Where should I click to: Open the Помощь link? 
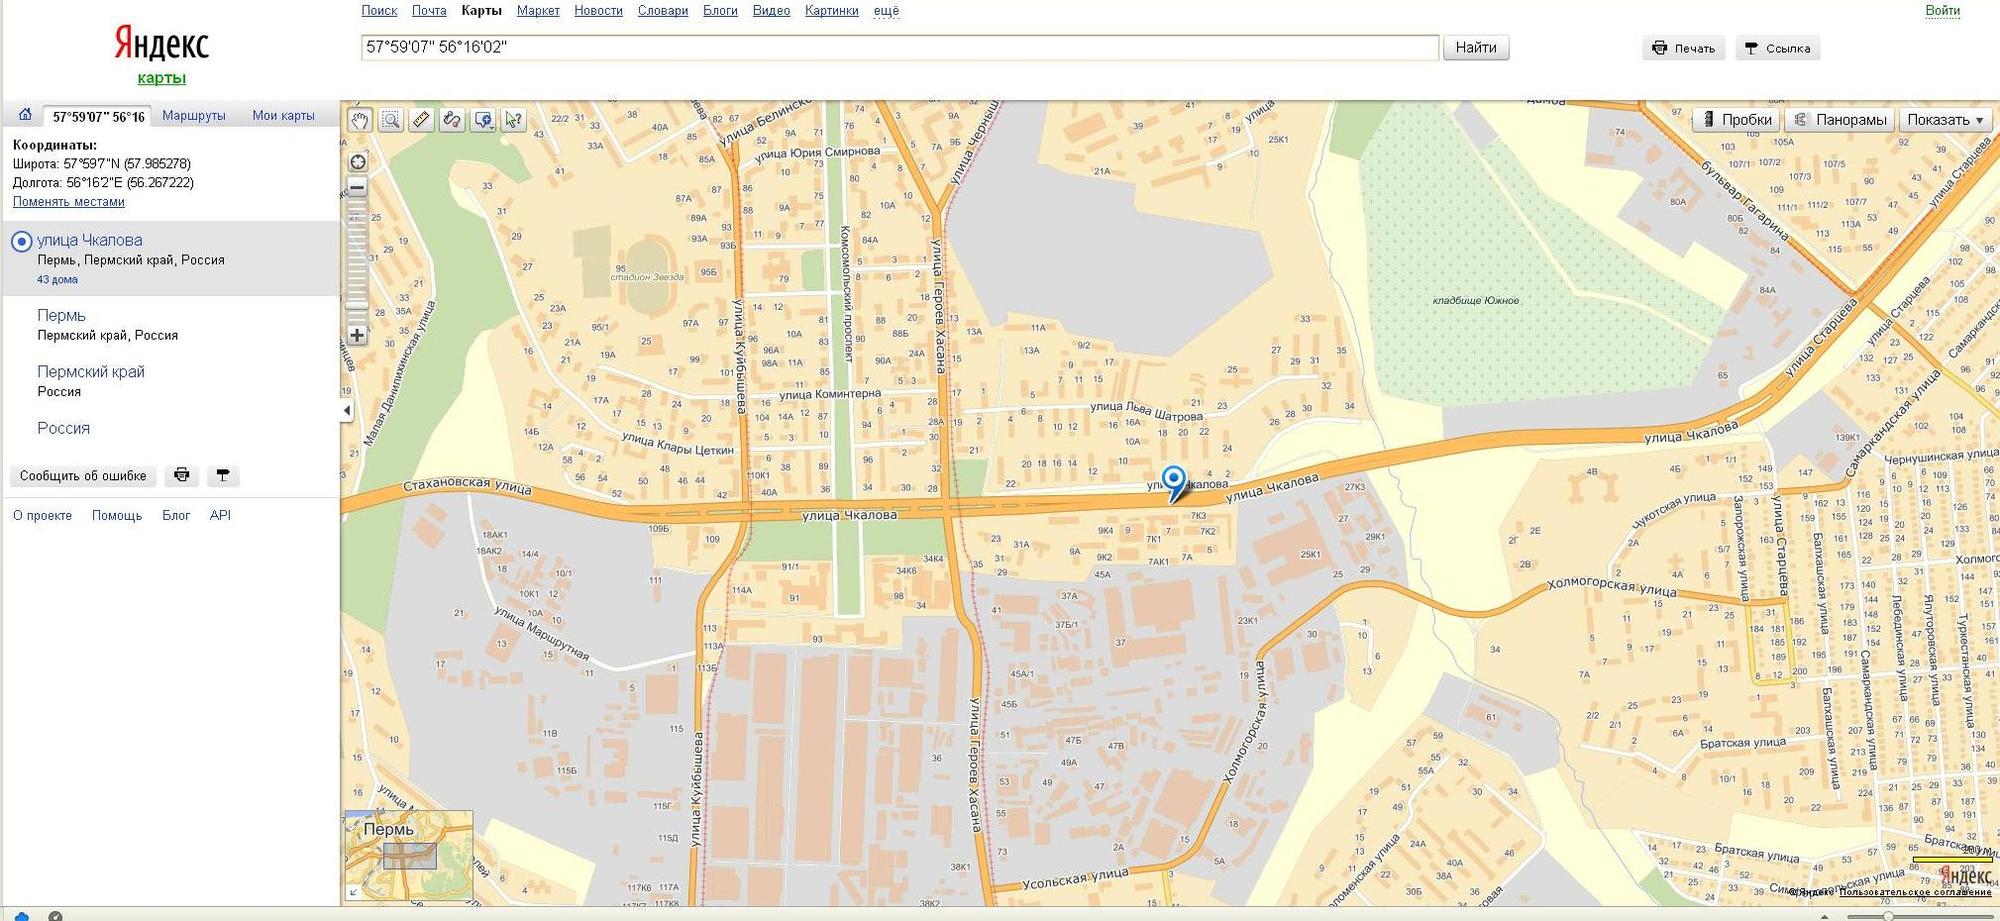point(117,516)
